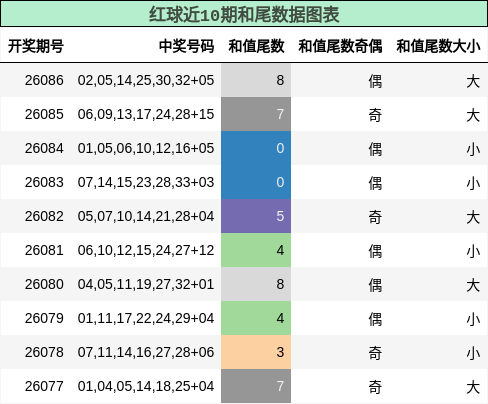The image size is (488, 404).
Task: Click the 和值尾数奇偶 column header
Action: pos(340,46)
